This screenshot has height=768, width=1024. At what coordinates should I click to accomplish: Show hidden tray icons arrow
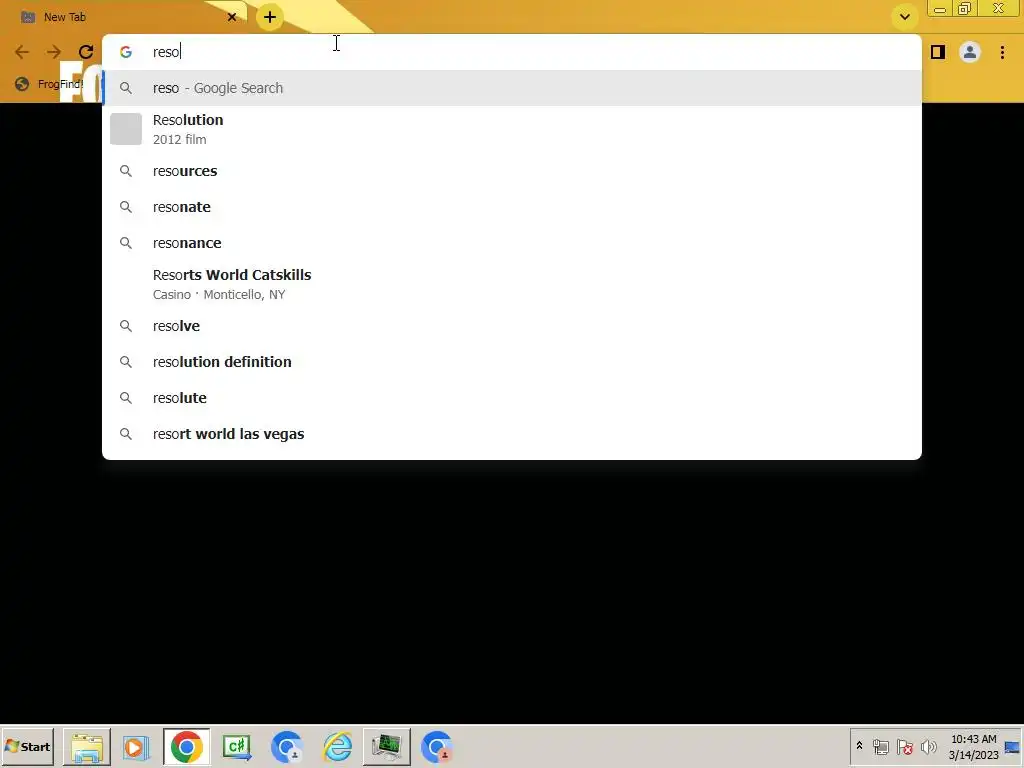click(x=859, y=746)
